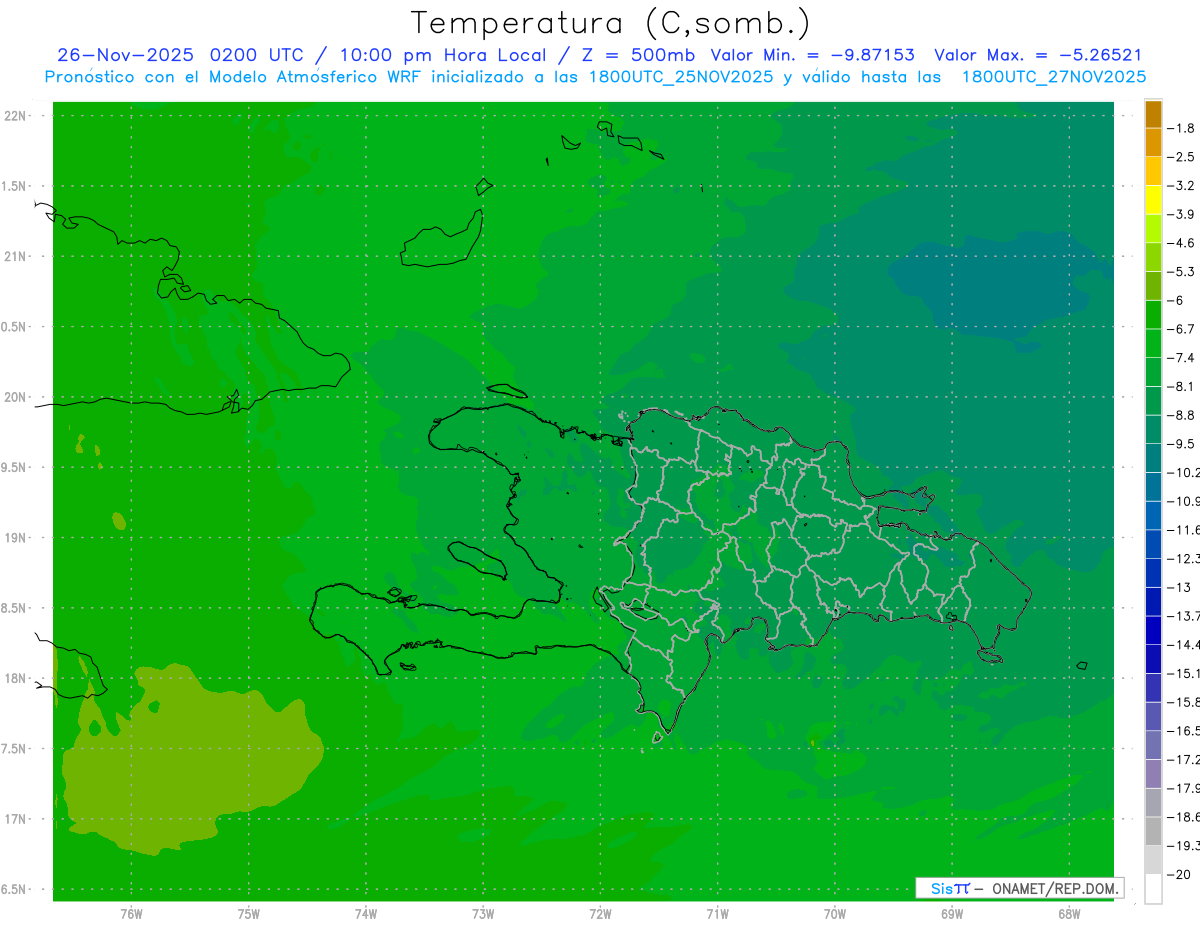The image size is (1200, 927).
Task: Click the '-8.1' colorbar value
Action: [x=1180, y=386]
